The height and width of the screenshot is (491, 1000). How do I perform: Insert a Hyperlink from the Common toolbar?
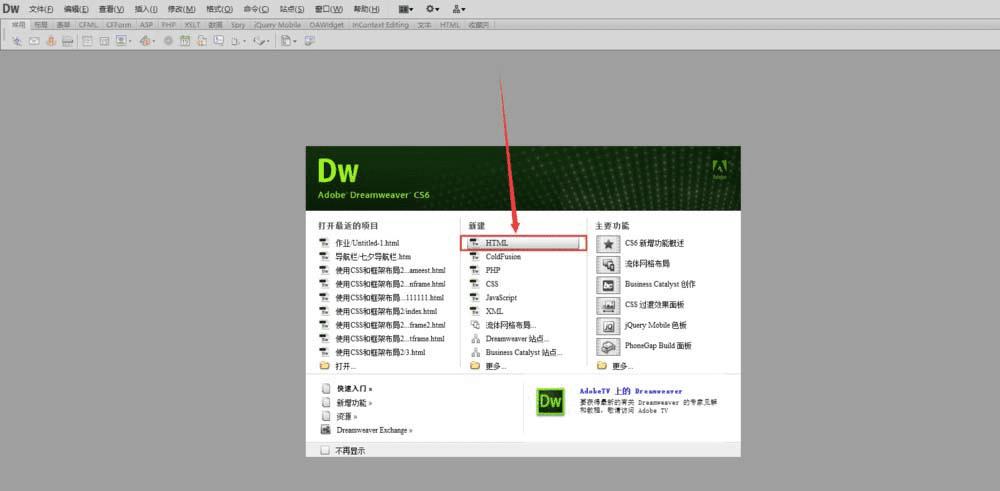pos(17,41)
